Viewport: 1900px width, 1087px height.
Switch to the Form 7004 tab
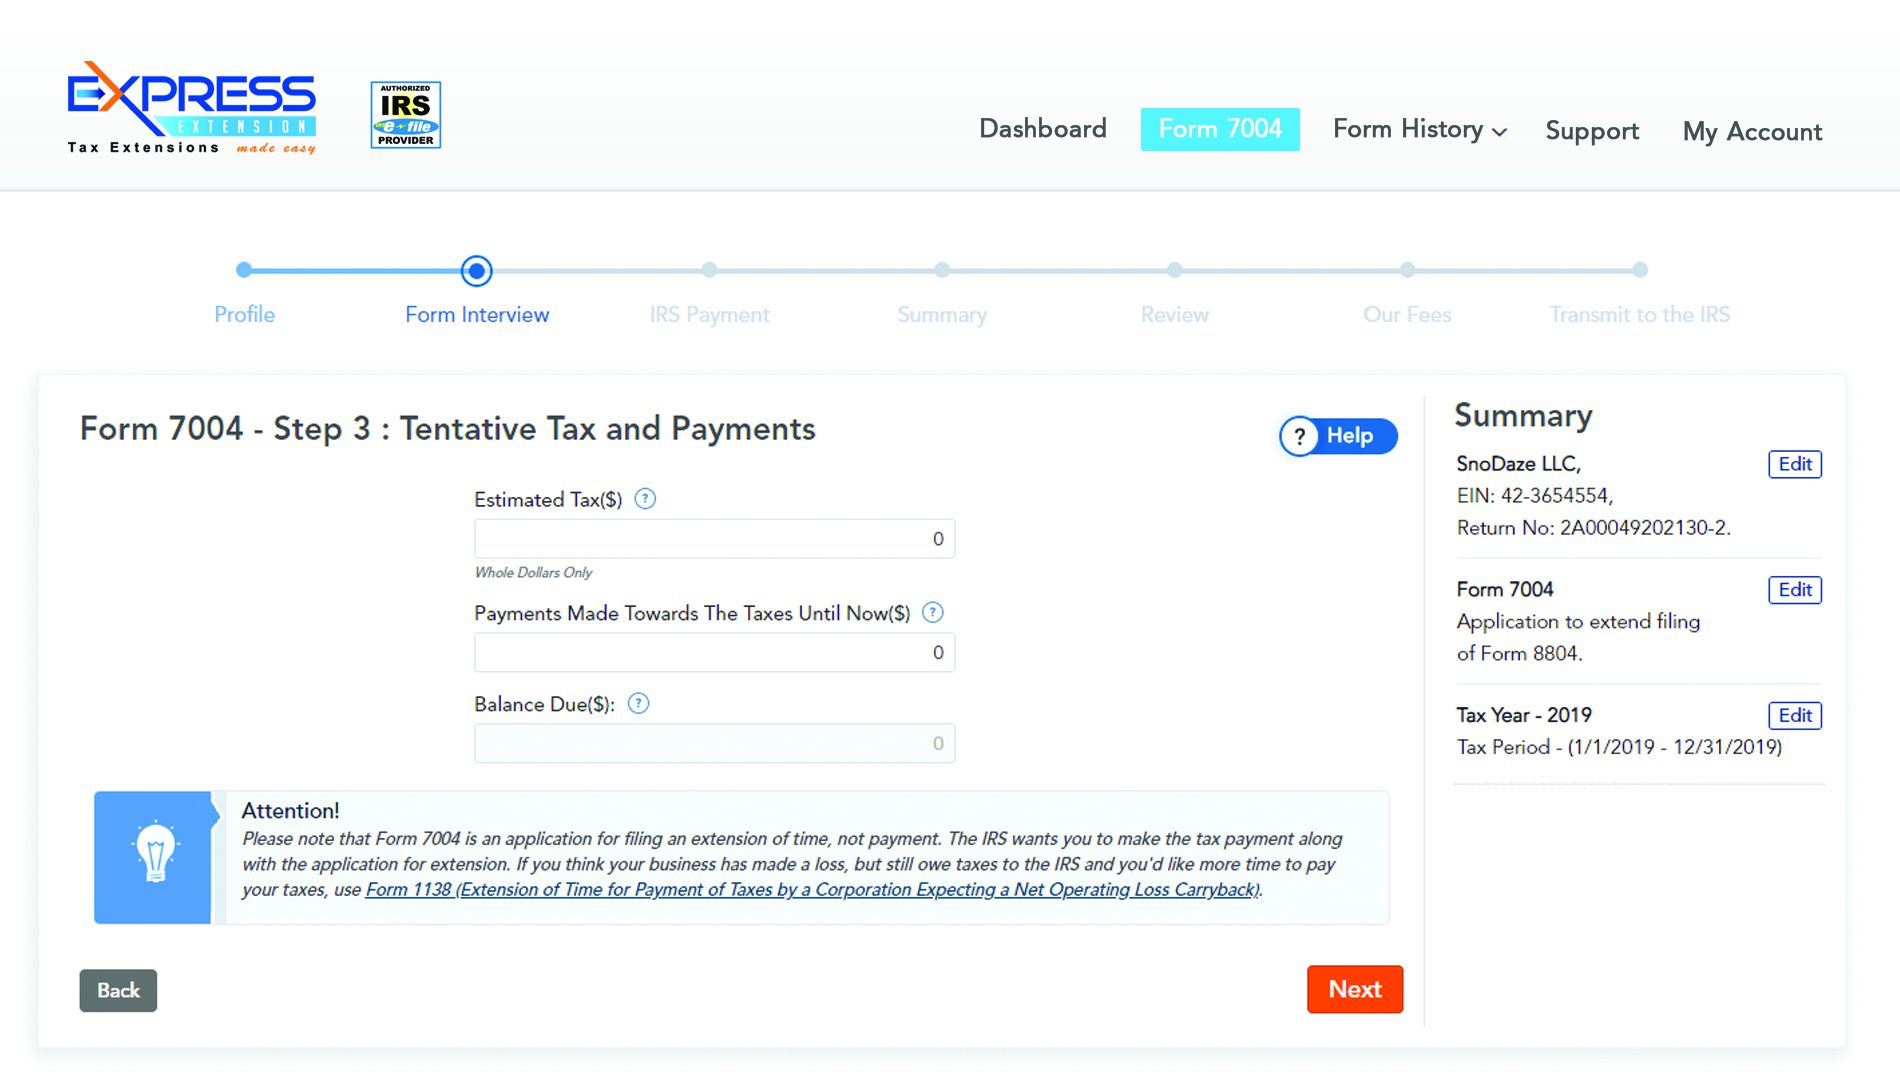coord(1220,128)
